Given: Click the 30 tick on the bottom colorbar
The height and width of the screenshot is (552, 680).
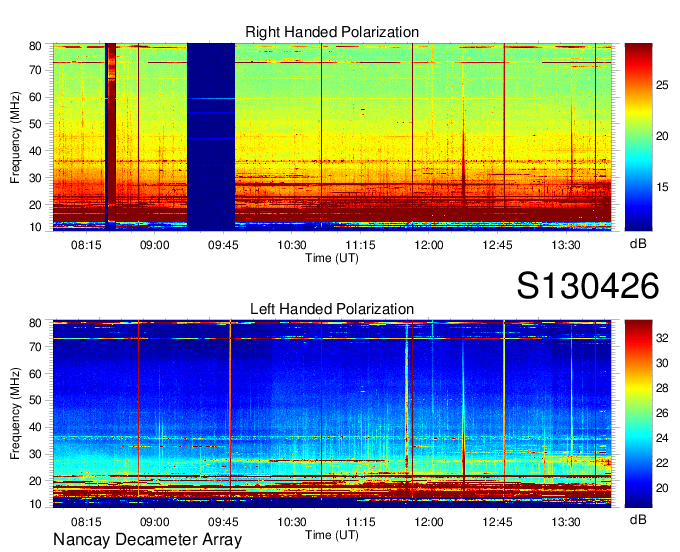Looking at the screenshot, I should 662,363.
